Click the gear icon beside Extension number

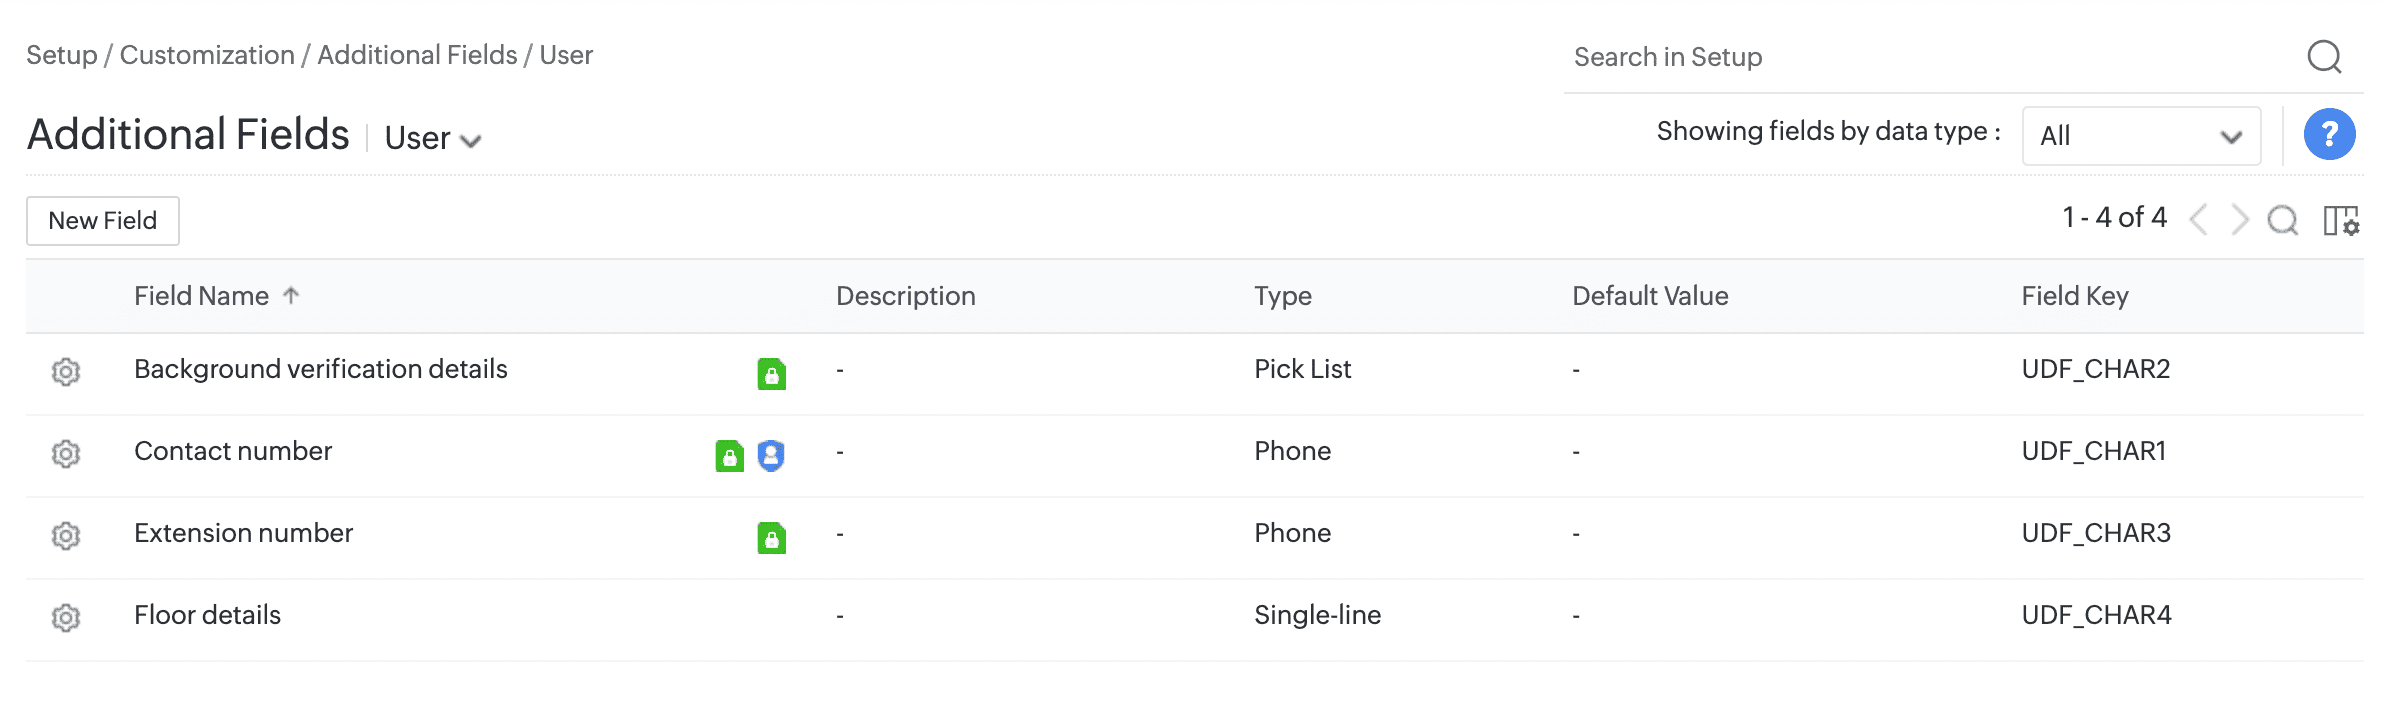pos(66,536)
